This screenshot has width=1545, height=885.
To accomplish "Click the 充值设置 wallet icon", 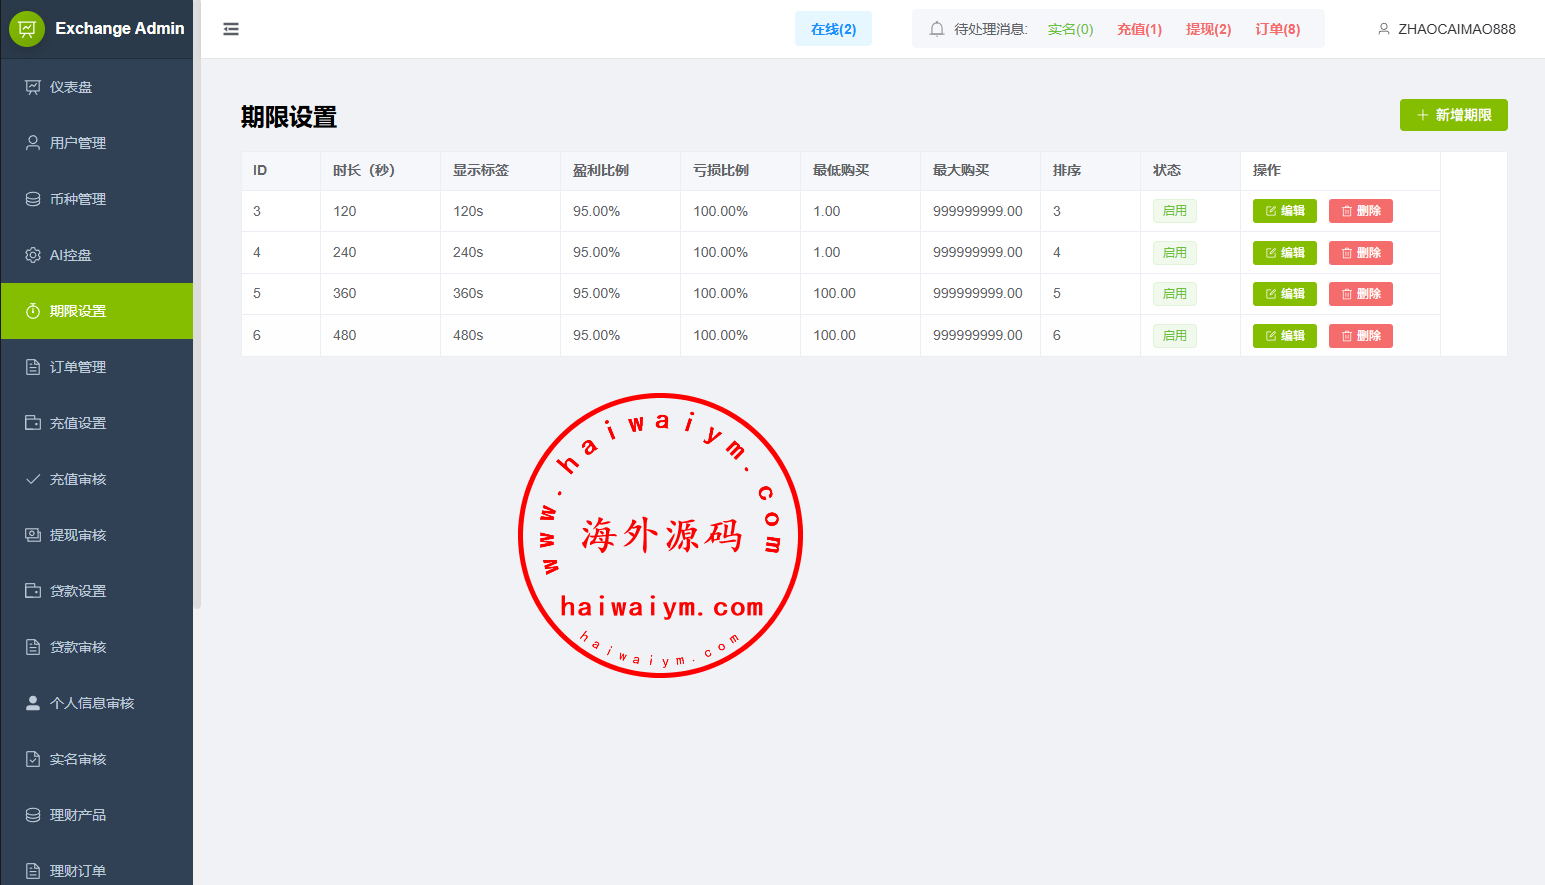I will point(33,423).
